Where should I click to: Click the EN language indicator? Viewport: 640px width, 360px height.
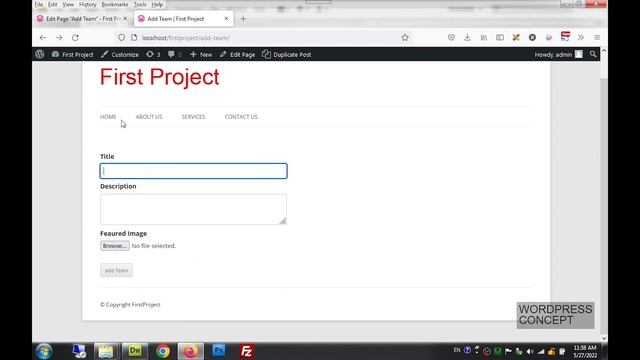click(457, 350)
